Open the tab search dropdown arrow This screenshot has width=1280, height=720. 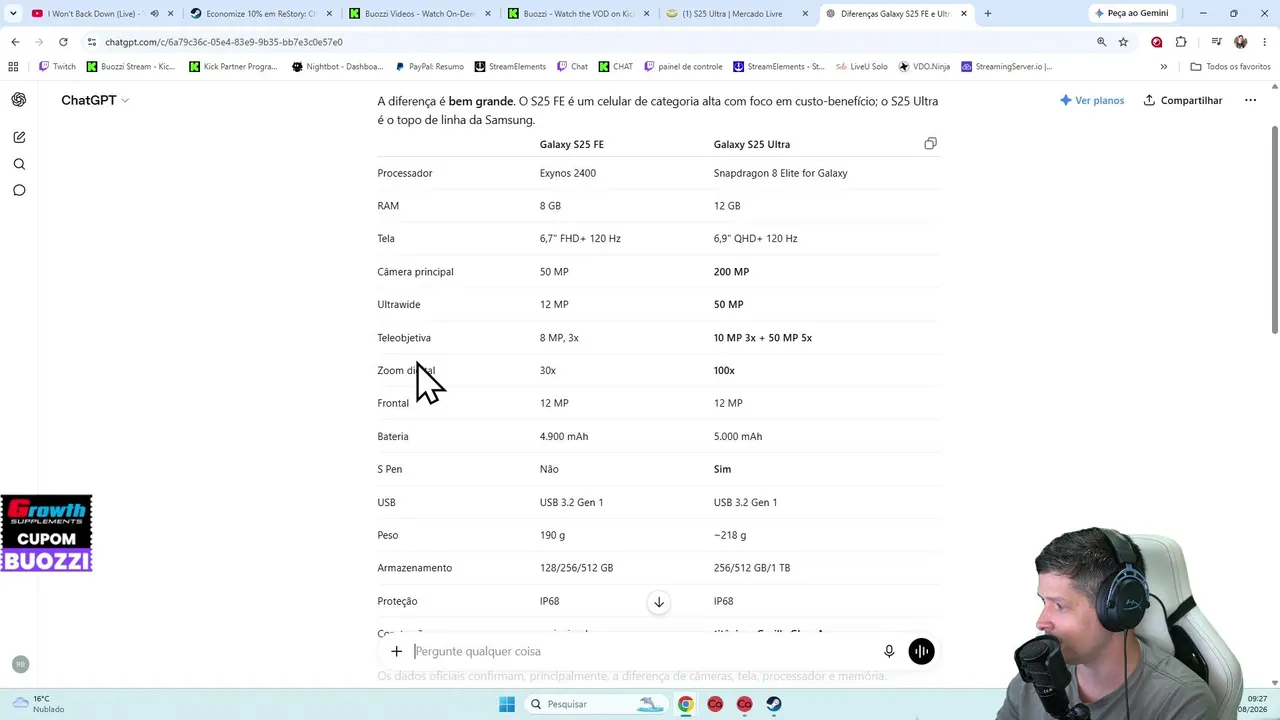(13, 14)
